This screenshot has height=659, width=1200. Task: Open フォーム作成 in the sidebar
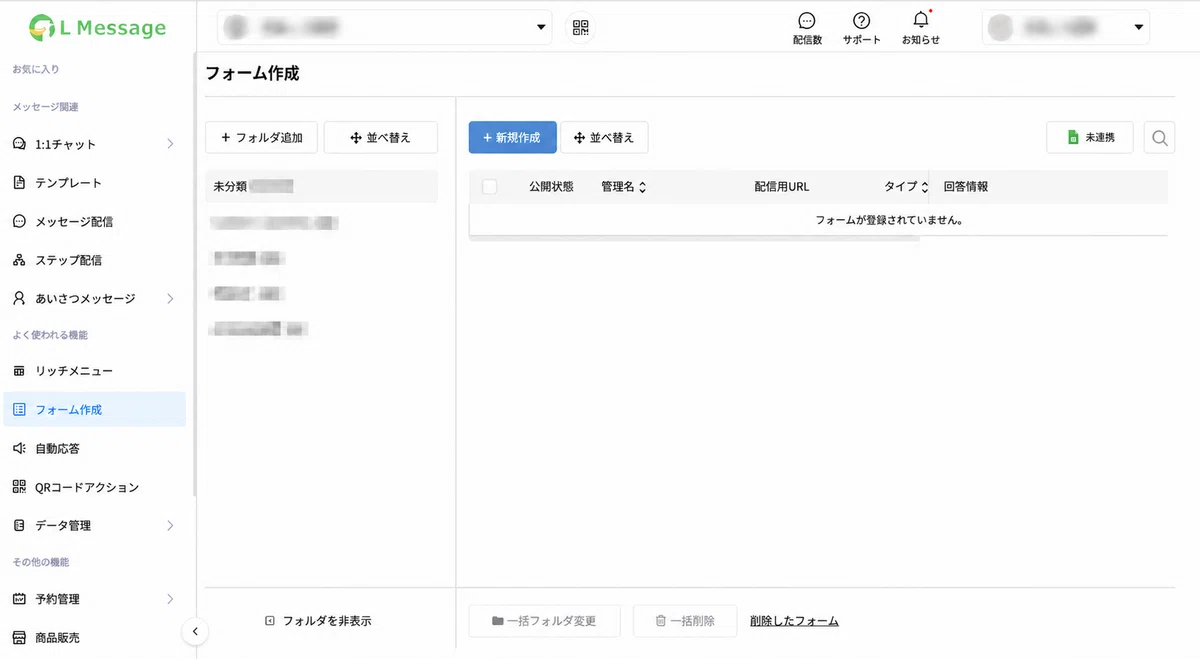click(93, 409)
